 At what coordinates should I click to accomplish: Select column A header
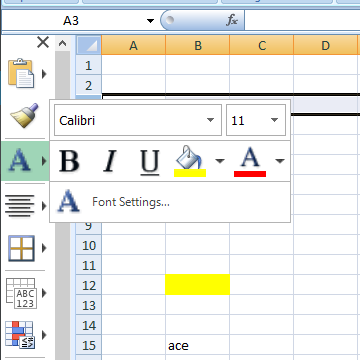tap(133, 45)
